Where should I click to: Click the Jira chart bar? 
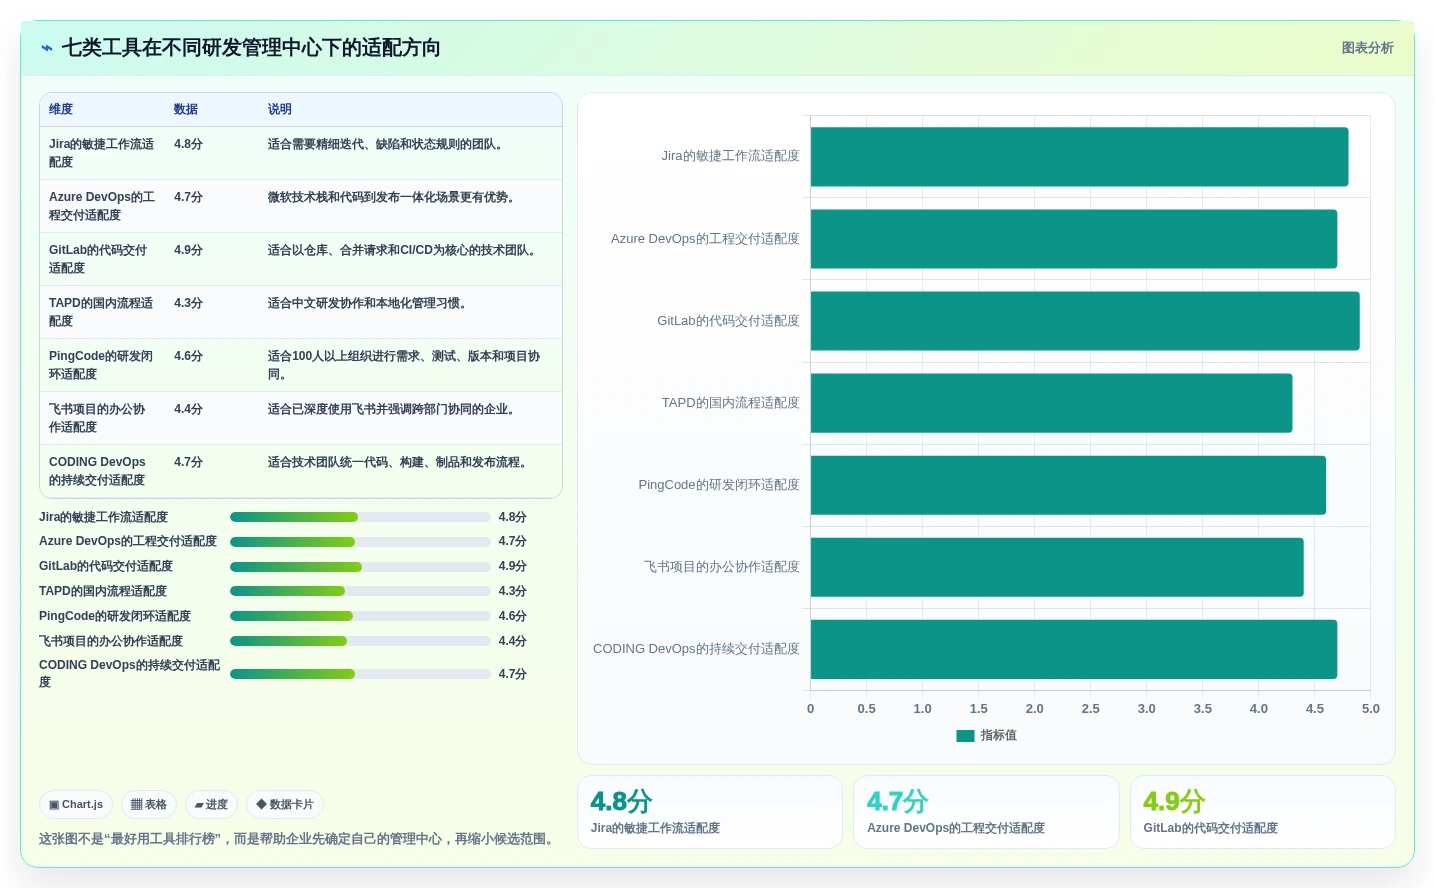pyautogui.click(x=1079, y=157)
